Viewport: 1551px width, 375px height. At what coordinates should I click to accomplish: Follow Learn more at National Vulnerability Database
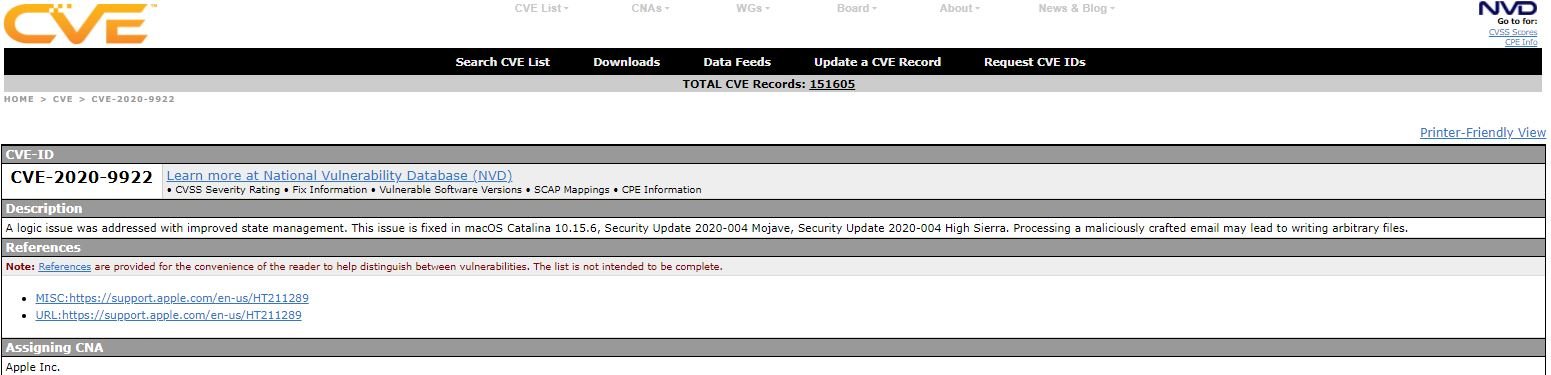coord(339,175)
